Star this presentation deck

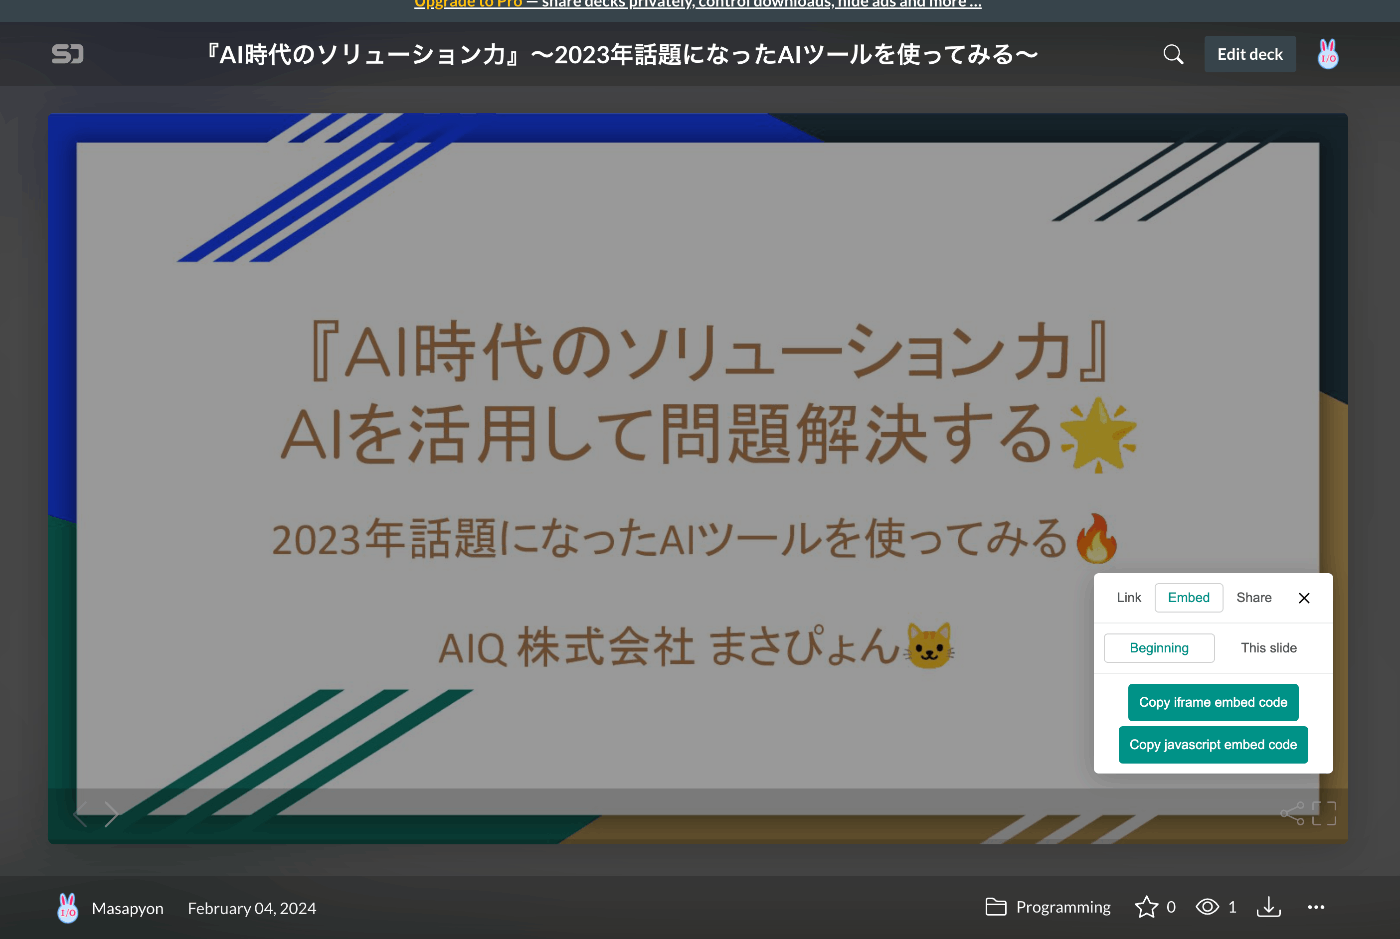coord(1146,907)
